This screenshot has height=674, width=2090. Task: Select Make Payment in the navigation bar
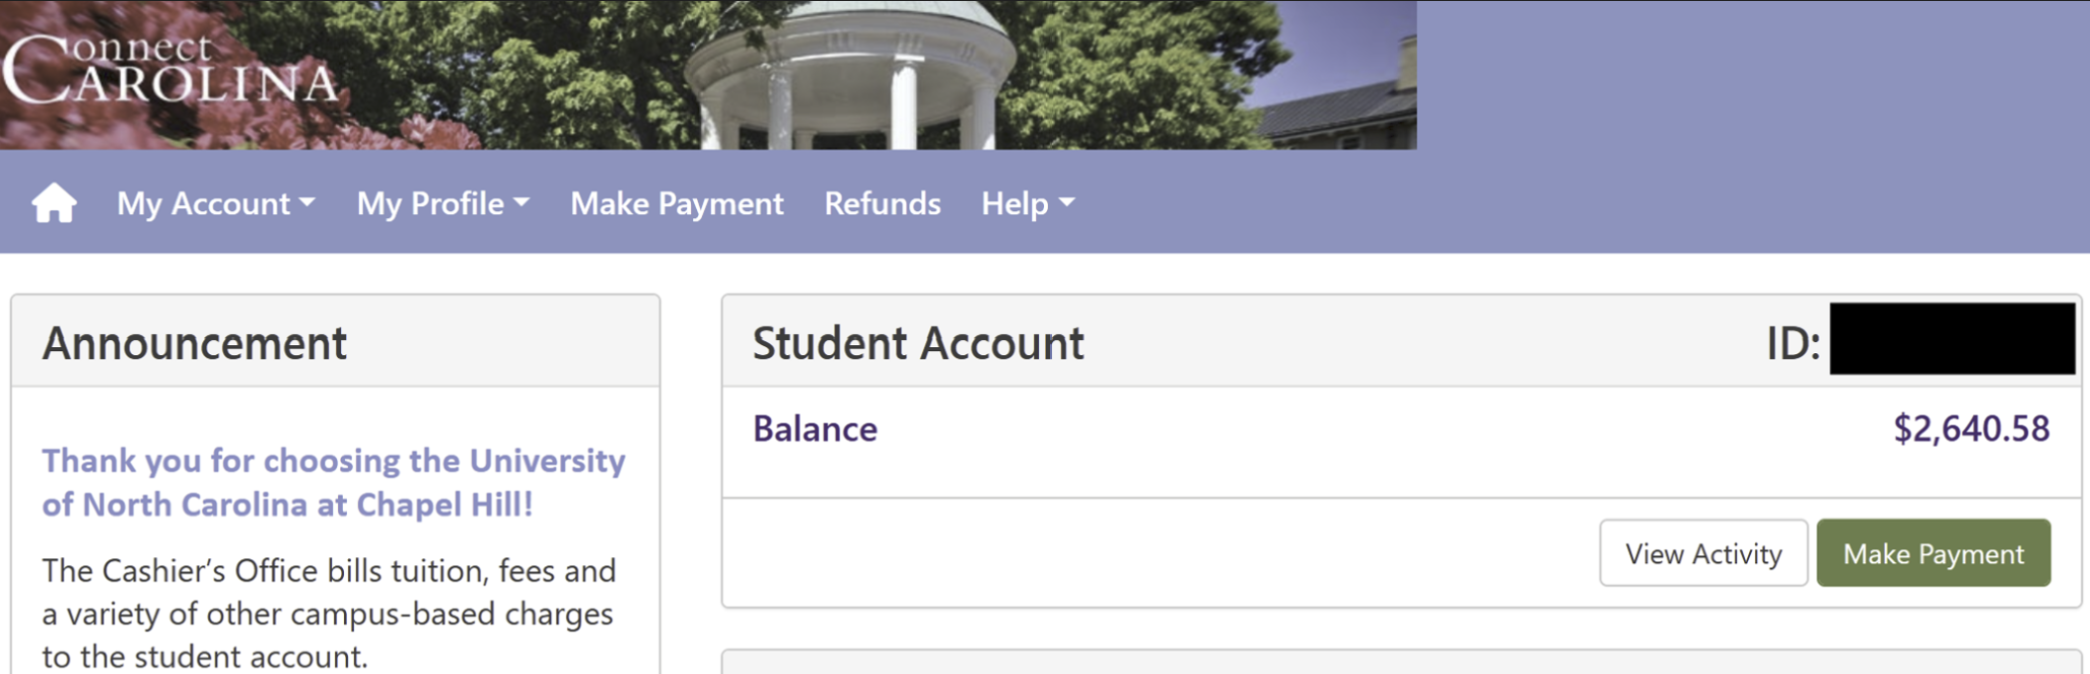(x=677, y=203)
